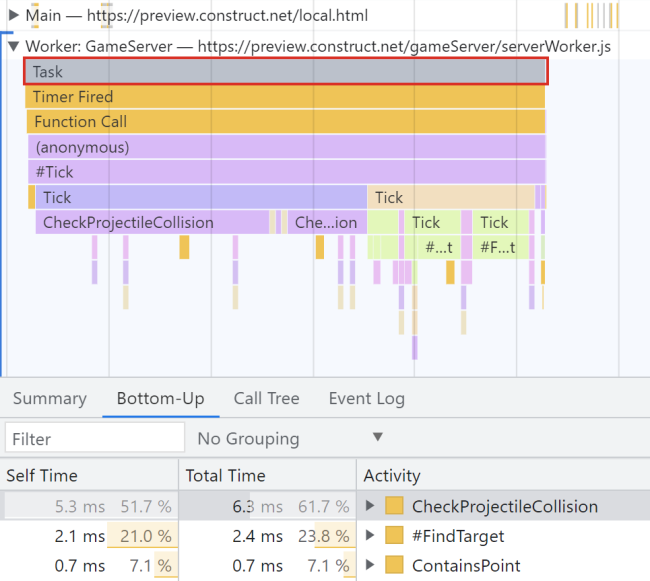The height and width of the screenshot is (581, 650).
Task: Select the wide CheckProjectileCollision bar
Action: coord(152,223)
